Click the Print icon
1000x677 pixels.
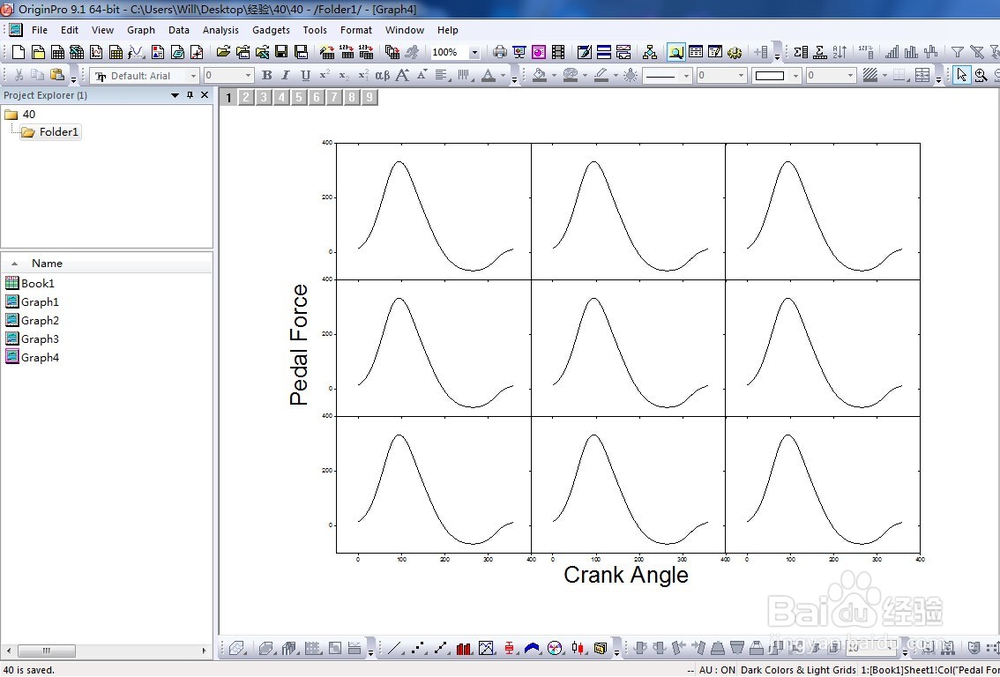[500, 52]
